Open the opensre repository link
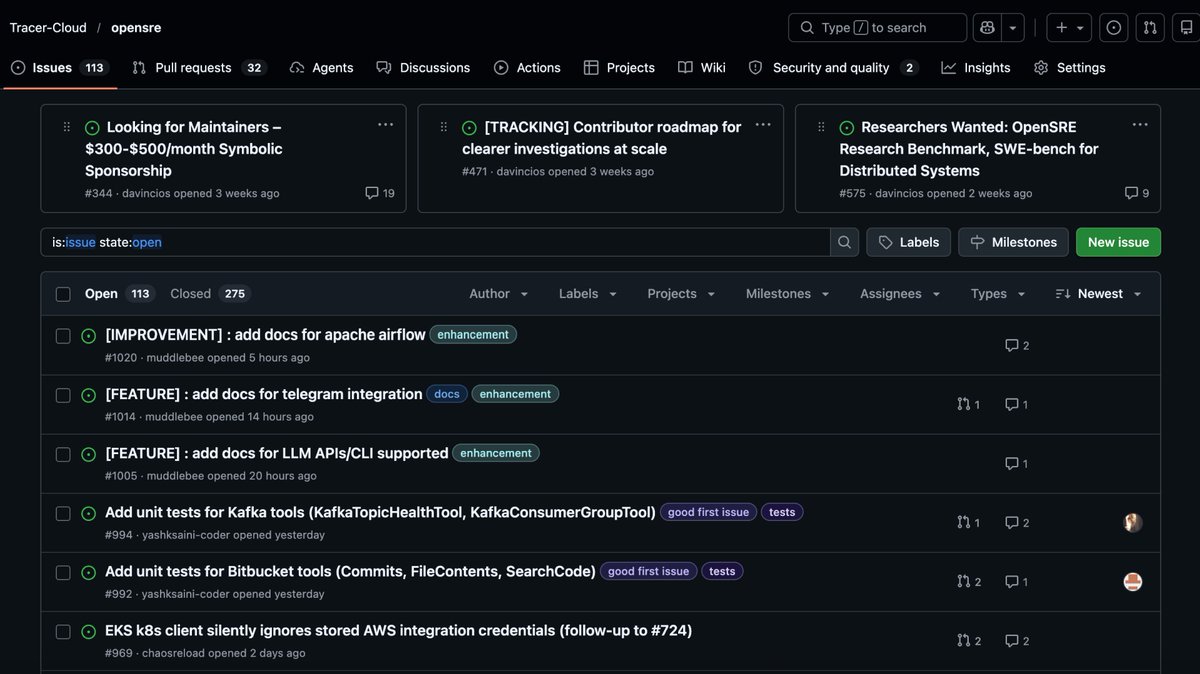1200x674 pixels. pyautogui.click(x=136, y=28)
